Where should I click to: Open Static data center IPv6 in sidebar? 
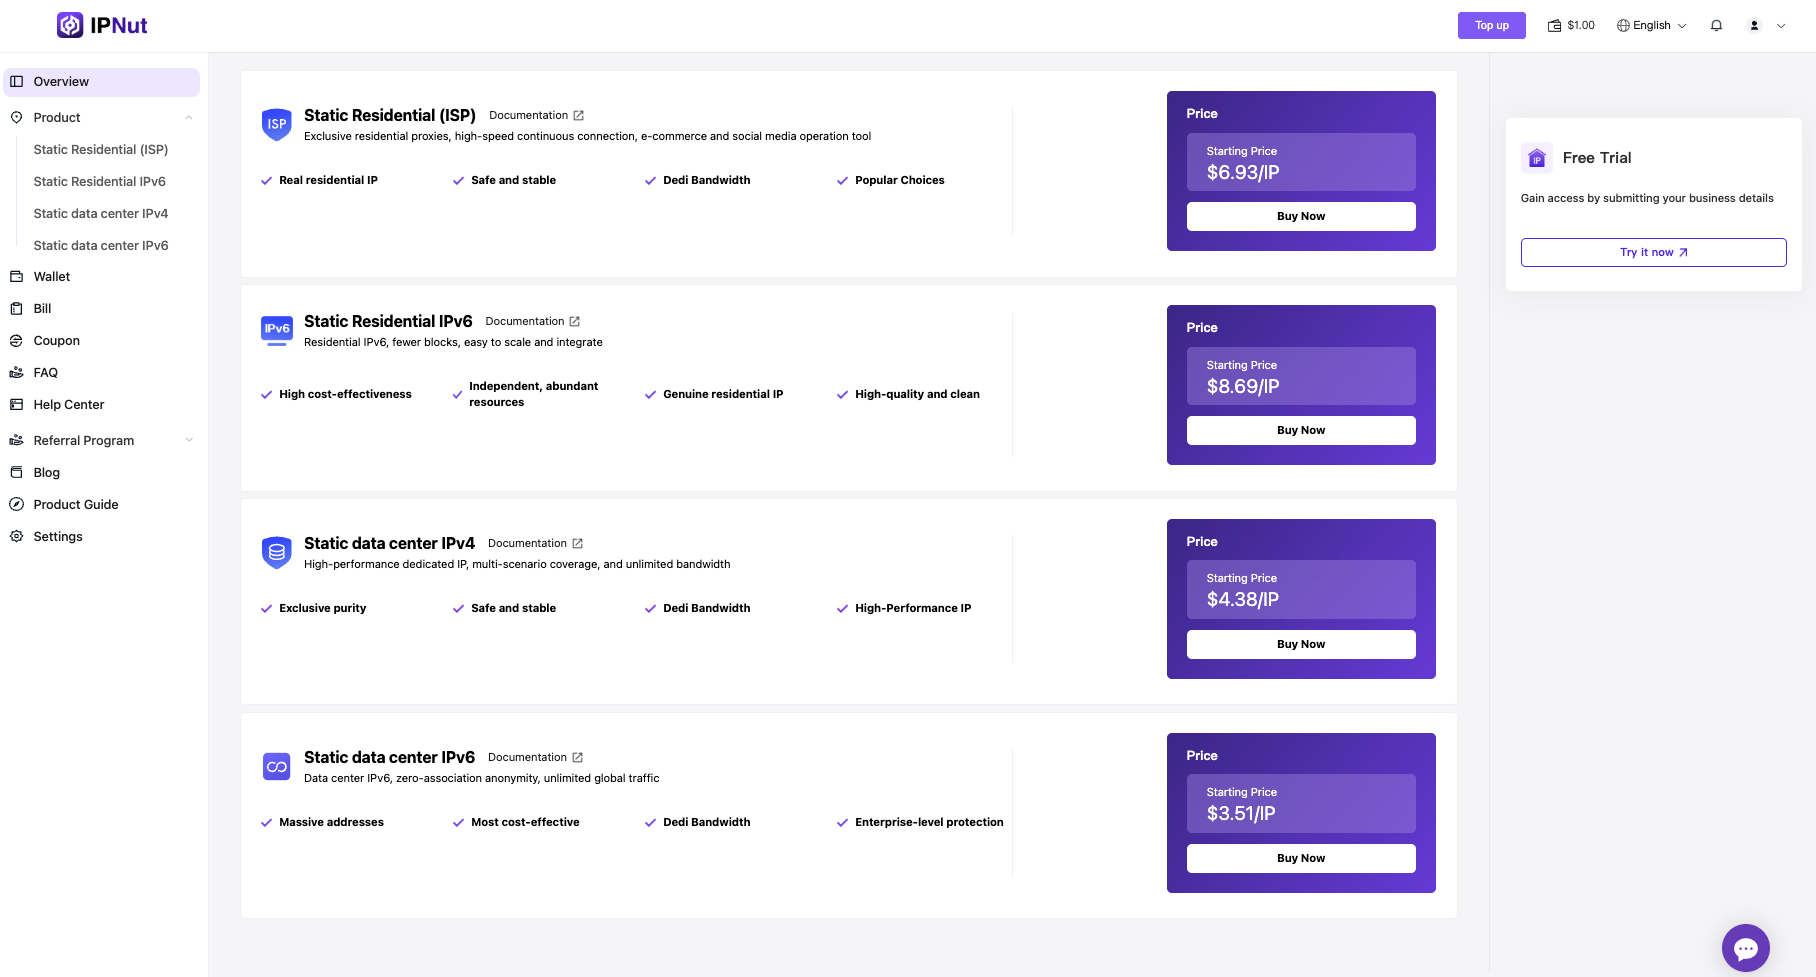[101, 246]
